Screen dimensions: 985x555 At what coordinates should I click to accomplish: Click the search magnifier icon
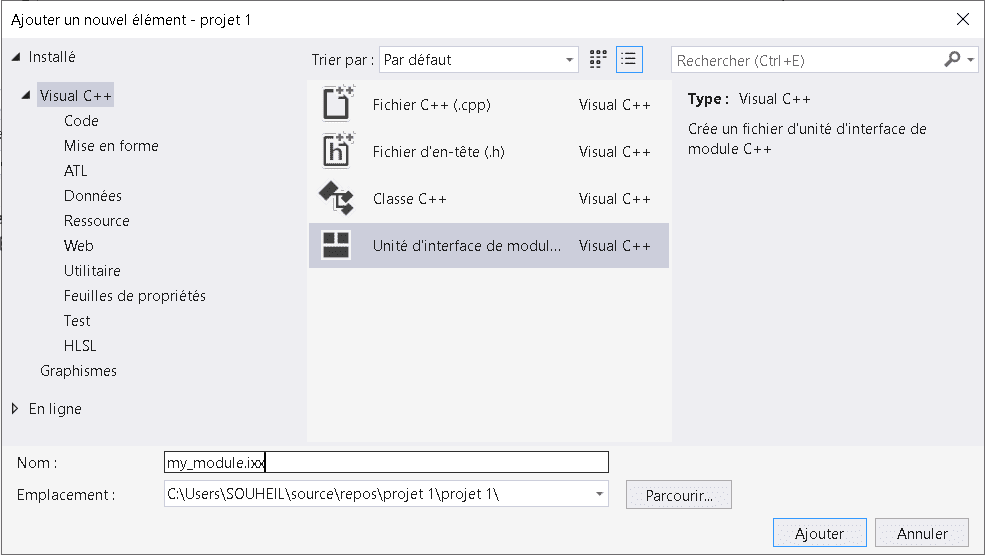point(952,60)
